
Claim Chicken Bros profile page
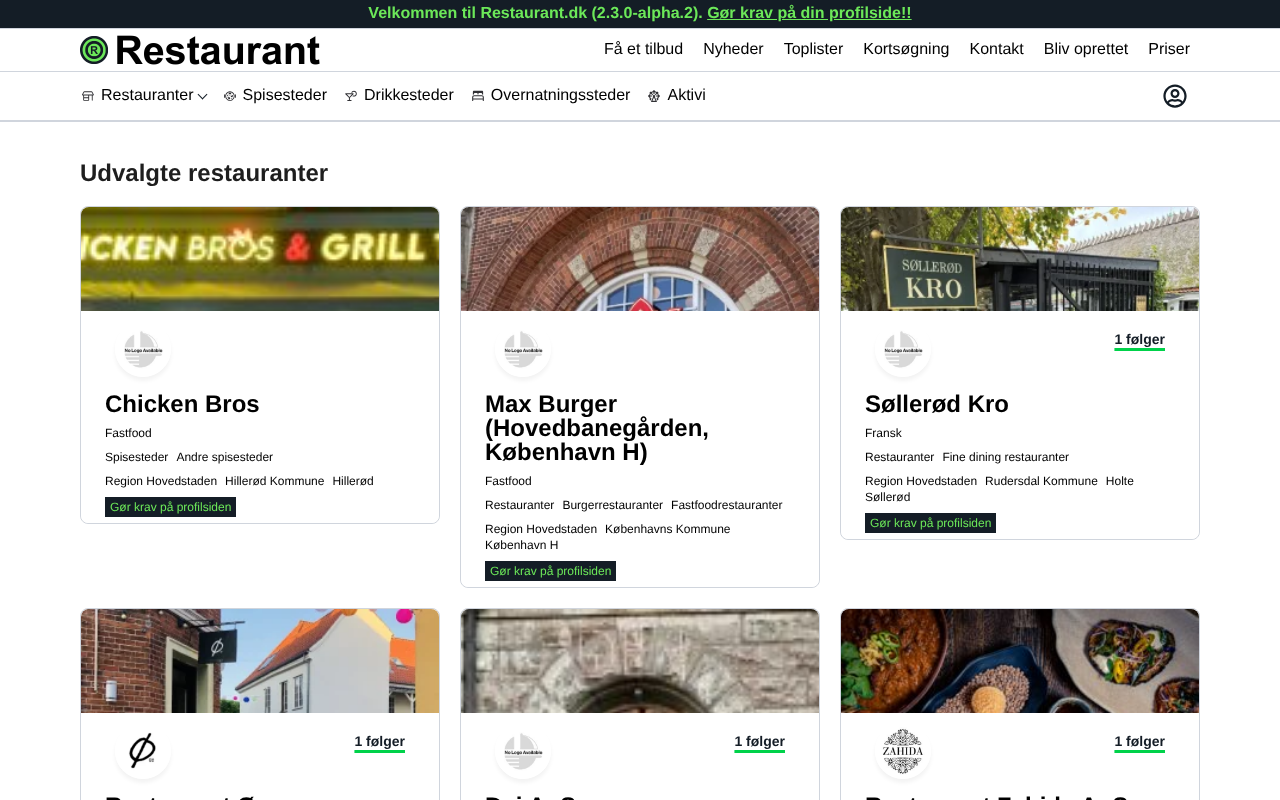coord(170,507)
